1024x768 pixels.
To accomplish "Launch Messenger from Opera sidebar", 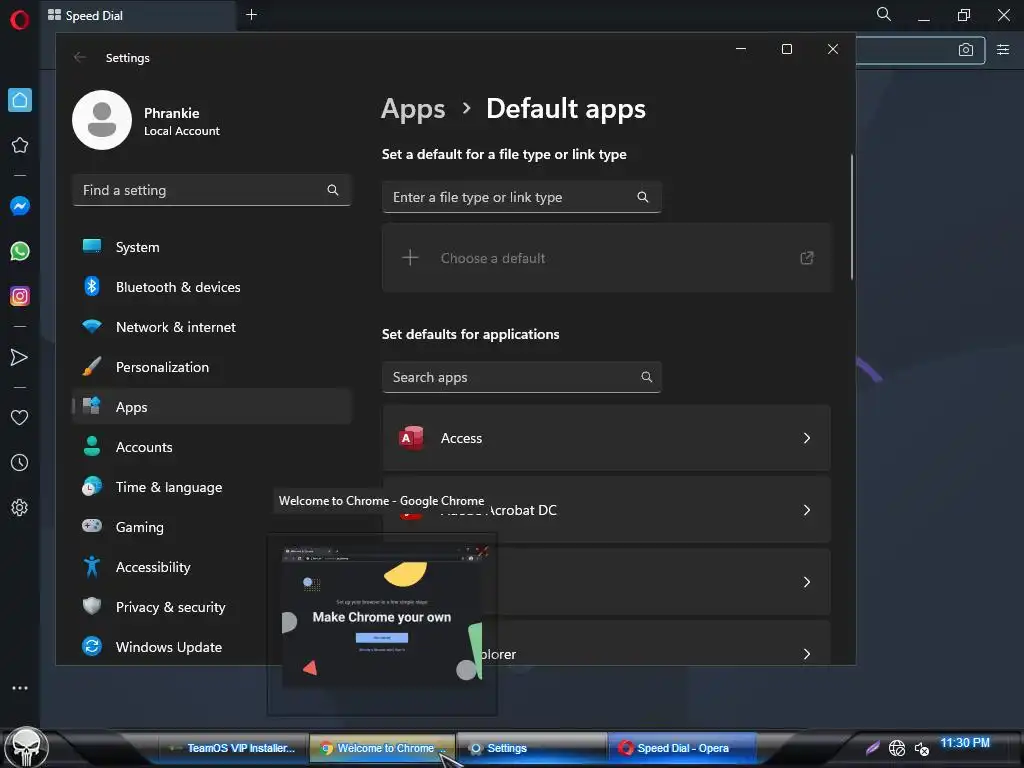I will [x=20, y=206].
